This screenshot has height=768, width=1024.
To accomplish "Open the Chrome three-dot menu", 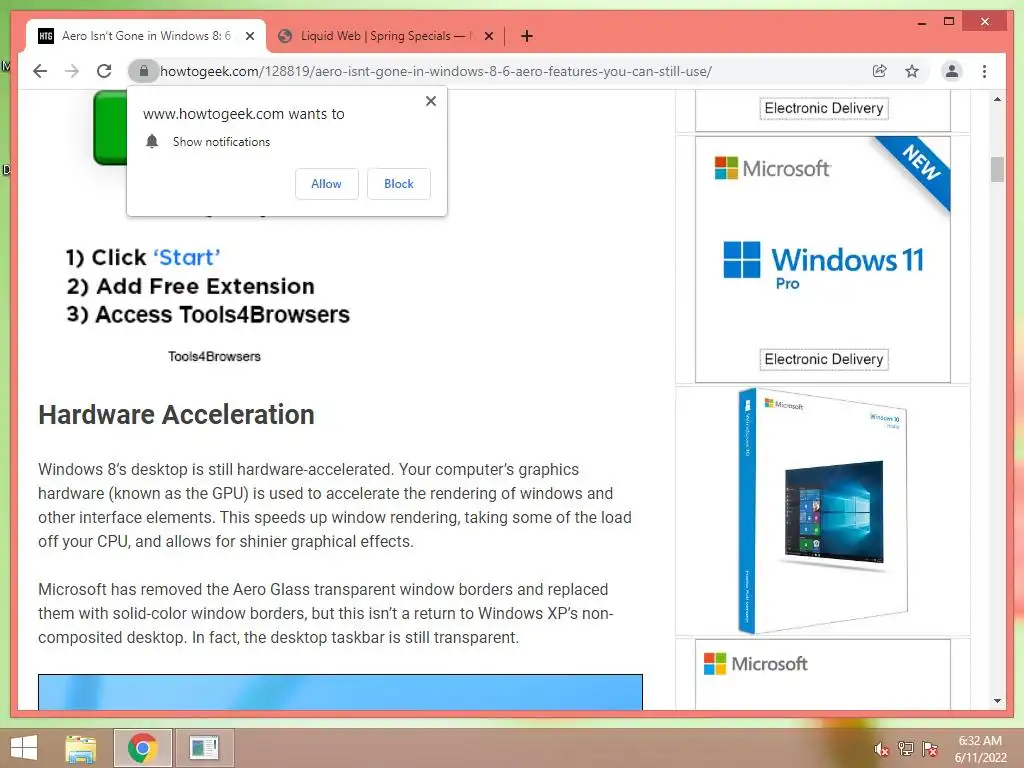I will 984,71.
